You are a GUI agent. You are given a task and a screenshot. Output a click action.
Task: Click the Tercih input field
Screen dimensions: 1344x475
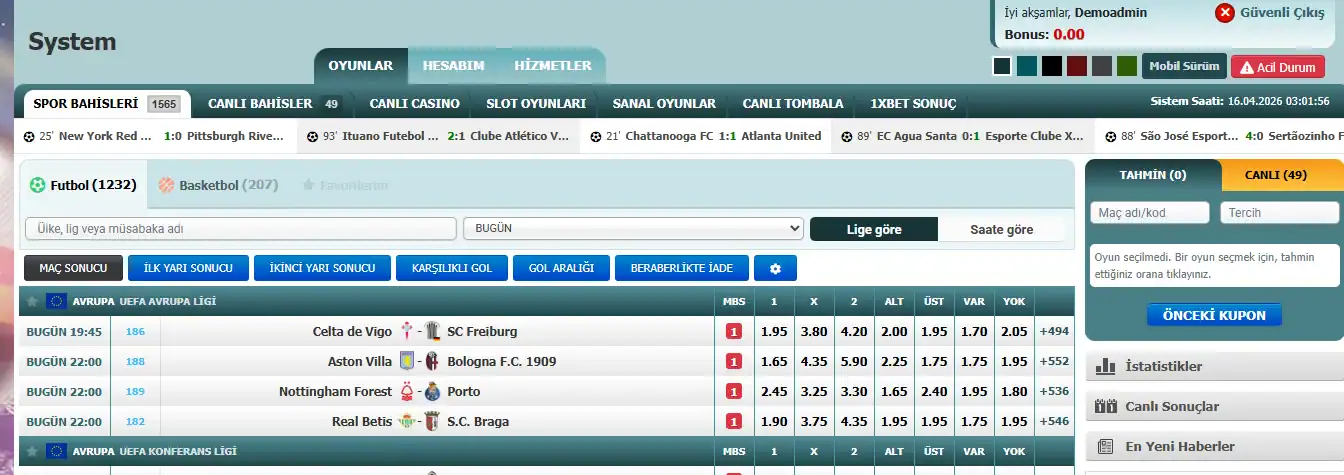pos(1280,212)
